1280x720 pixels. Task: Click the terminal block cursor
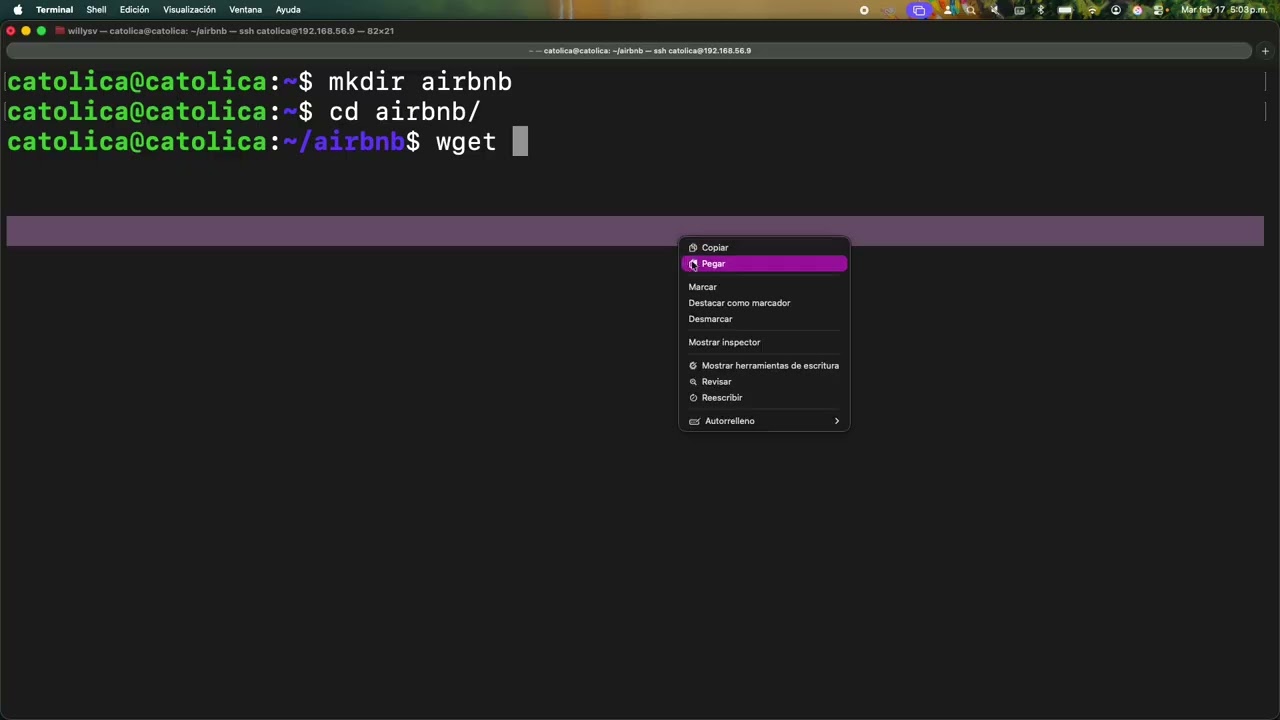pyautogui.click(x=520, y=142)
